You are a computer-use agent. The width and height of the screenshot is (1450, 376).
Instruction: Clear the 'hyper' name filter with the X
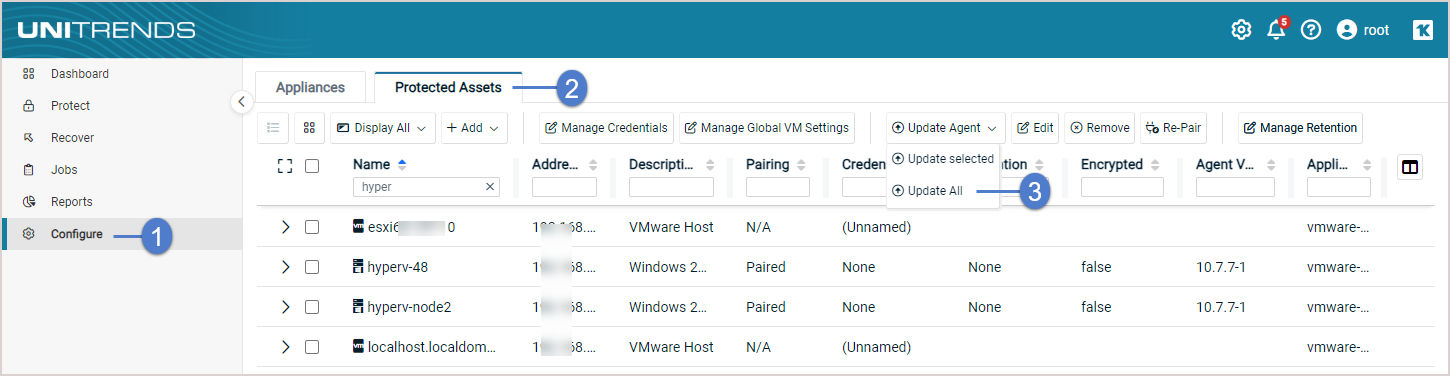pyautogui.click(x=490, y=187)
